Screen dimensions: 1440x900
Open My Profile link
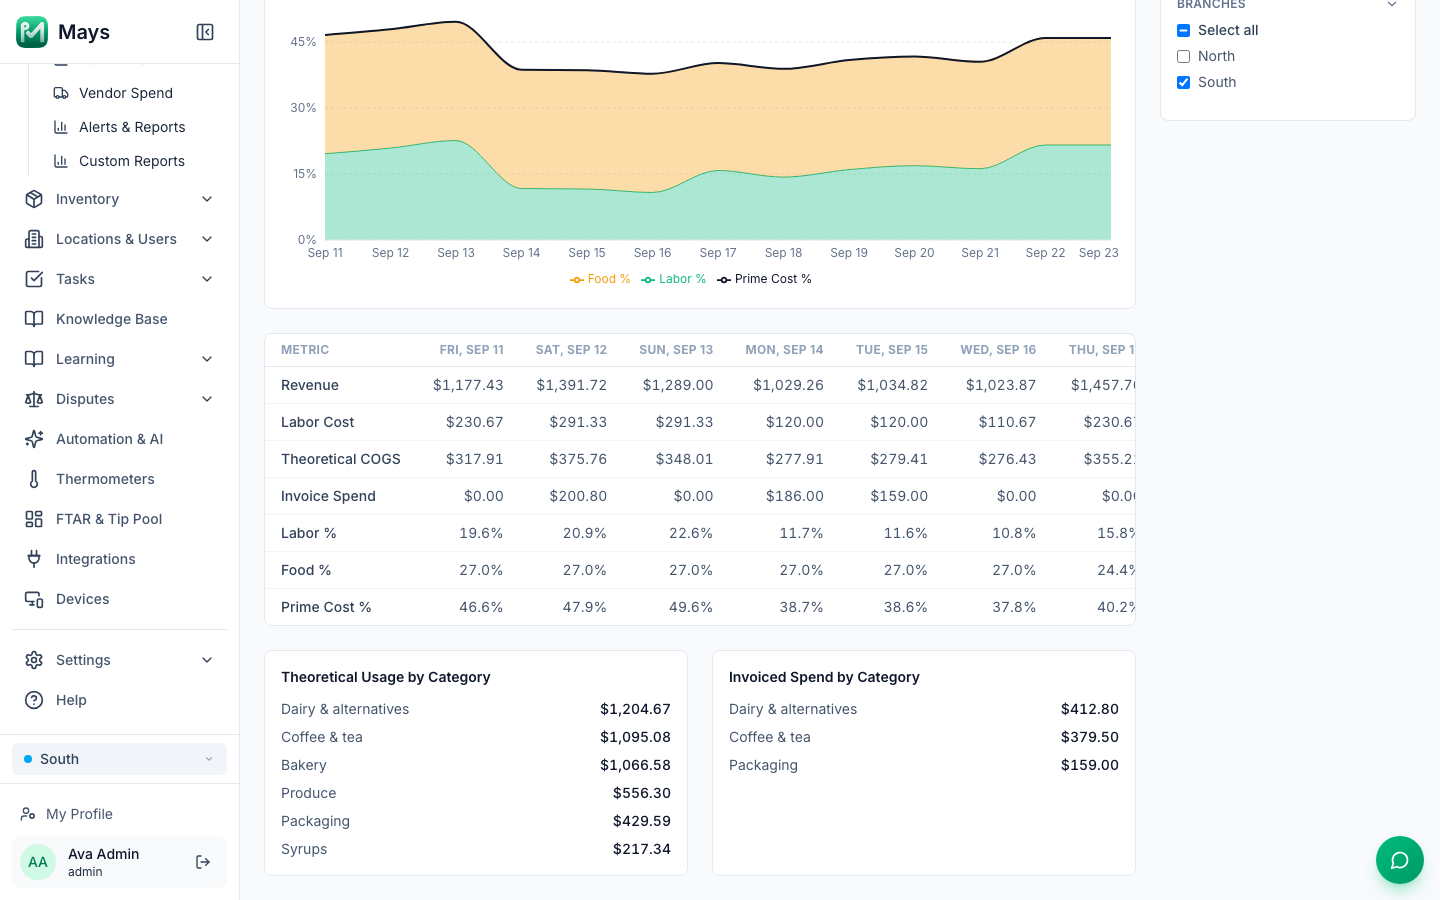click(x=79, y=814)
